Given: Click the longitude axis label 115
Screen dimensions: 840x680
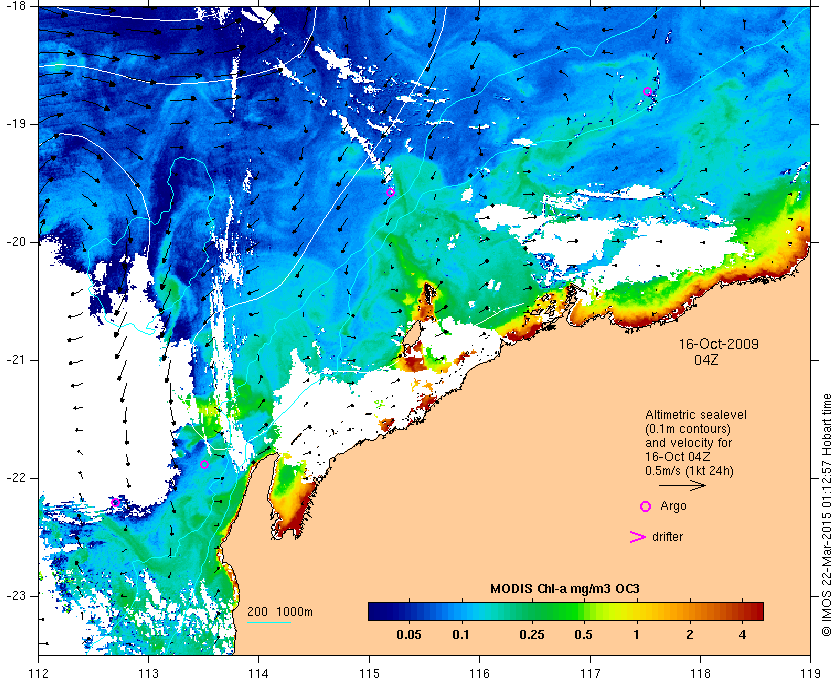Looking at the screenshot, I should [369, 673].
